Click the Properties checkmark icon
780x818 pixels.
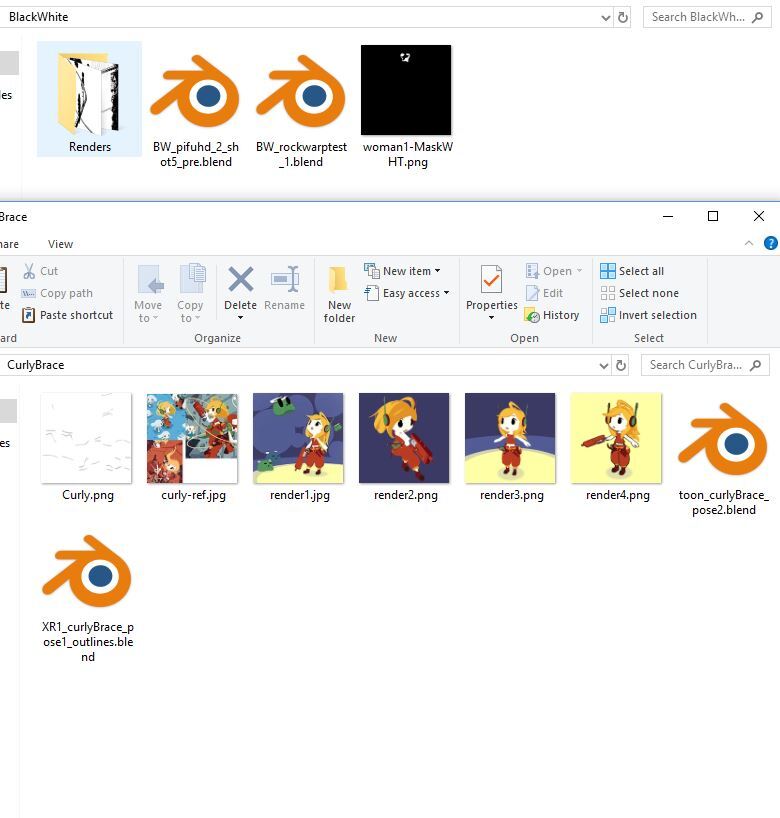pyautogui.click(x=491, y=279)
